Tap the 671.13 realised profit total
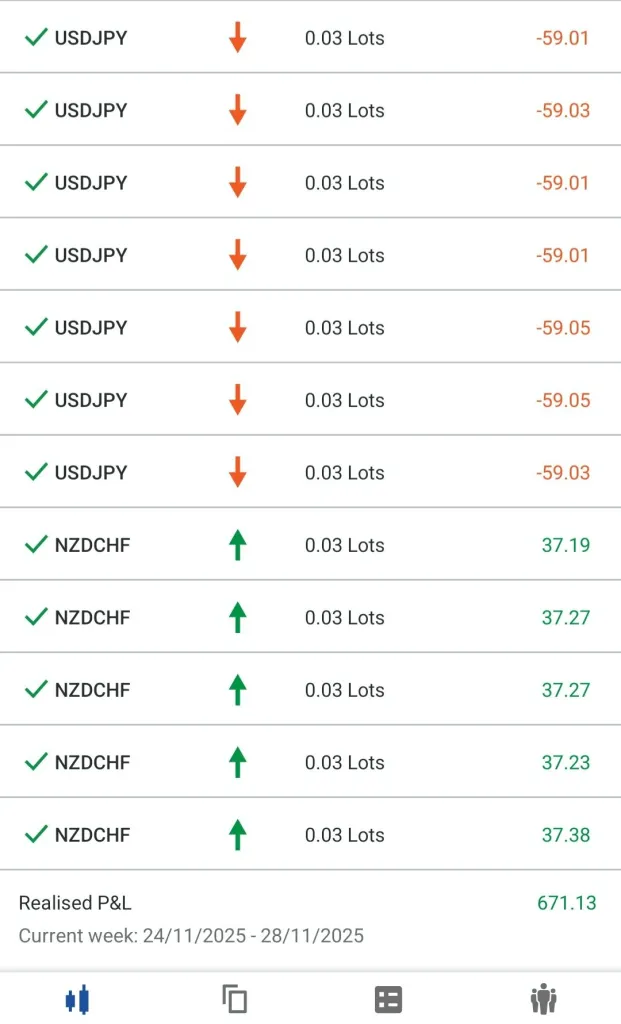This screenshot has width=621, height=1024. tap(566, 903)
